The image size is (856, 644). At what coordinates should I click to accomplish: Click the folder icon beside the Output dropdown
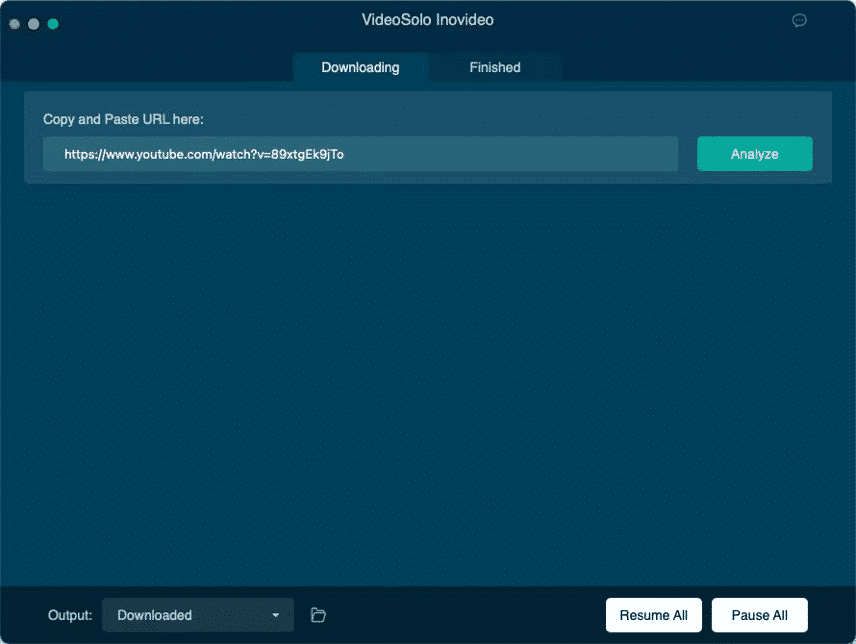pos(318,615)
